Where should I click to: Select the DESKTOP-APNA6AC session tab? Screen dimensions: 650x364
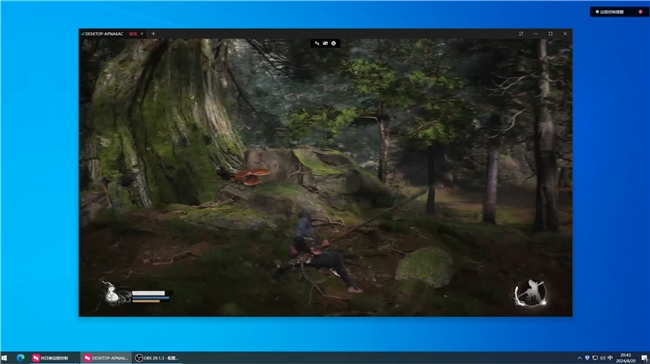[x=109, y=34]
